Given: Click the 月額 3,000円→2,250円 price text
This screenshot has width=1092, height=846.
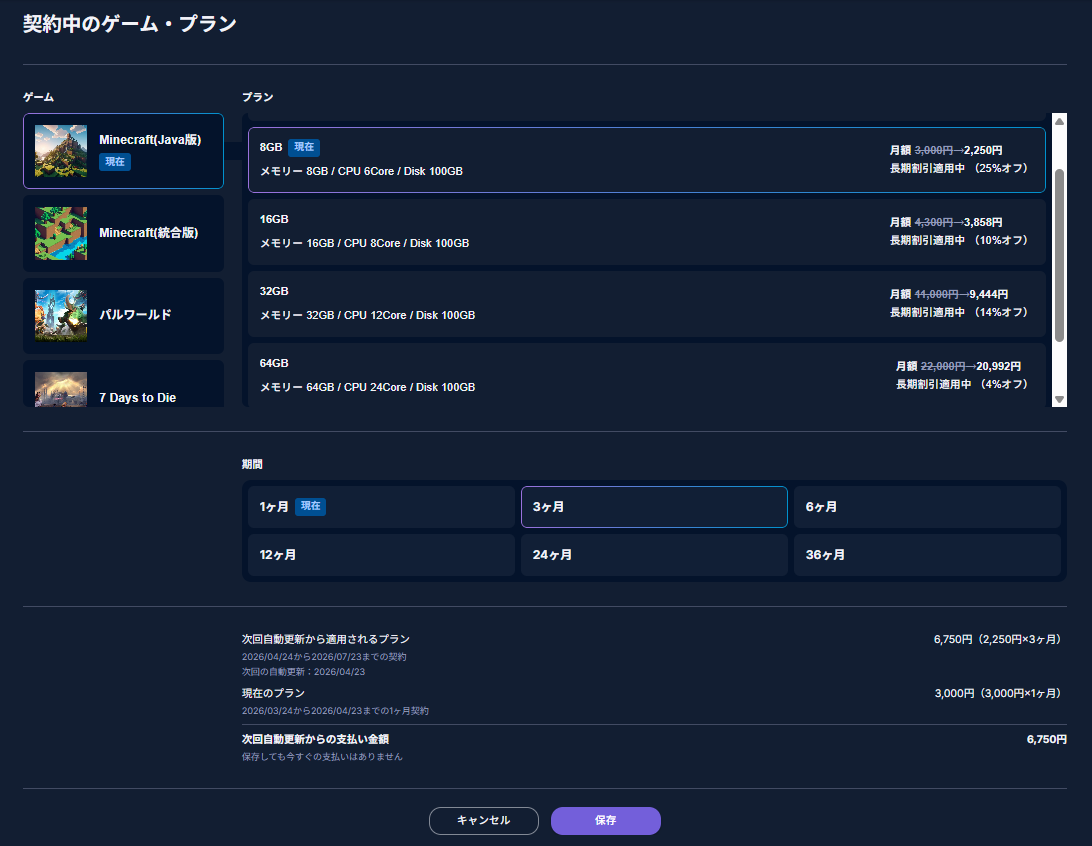Looking at the screenshot, I should tap(945, 150).
